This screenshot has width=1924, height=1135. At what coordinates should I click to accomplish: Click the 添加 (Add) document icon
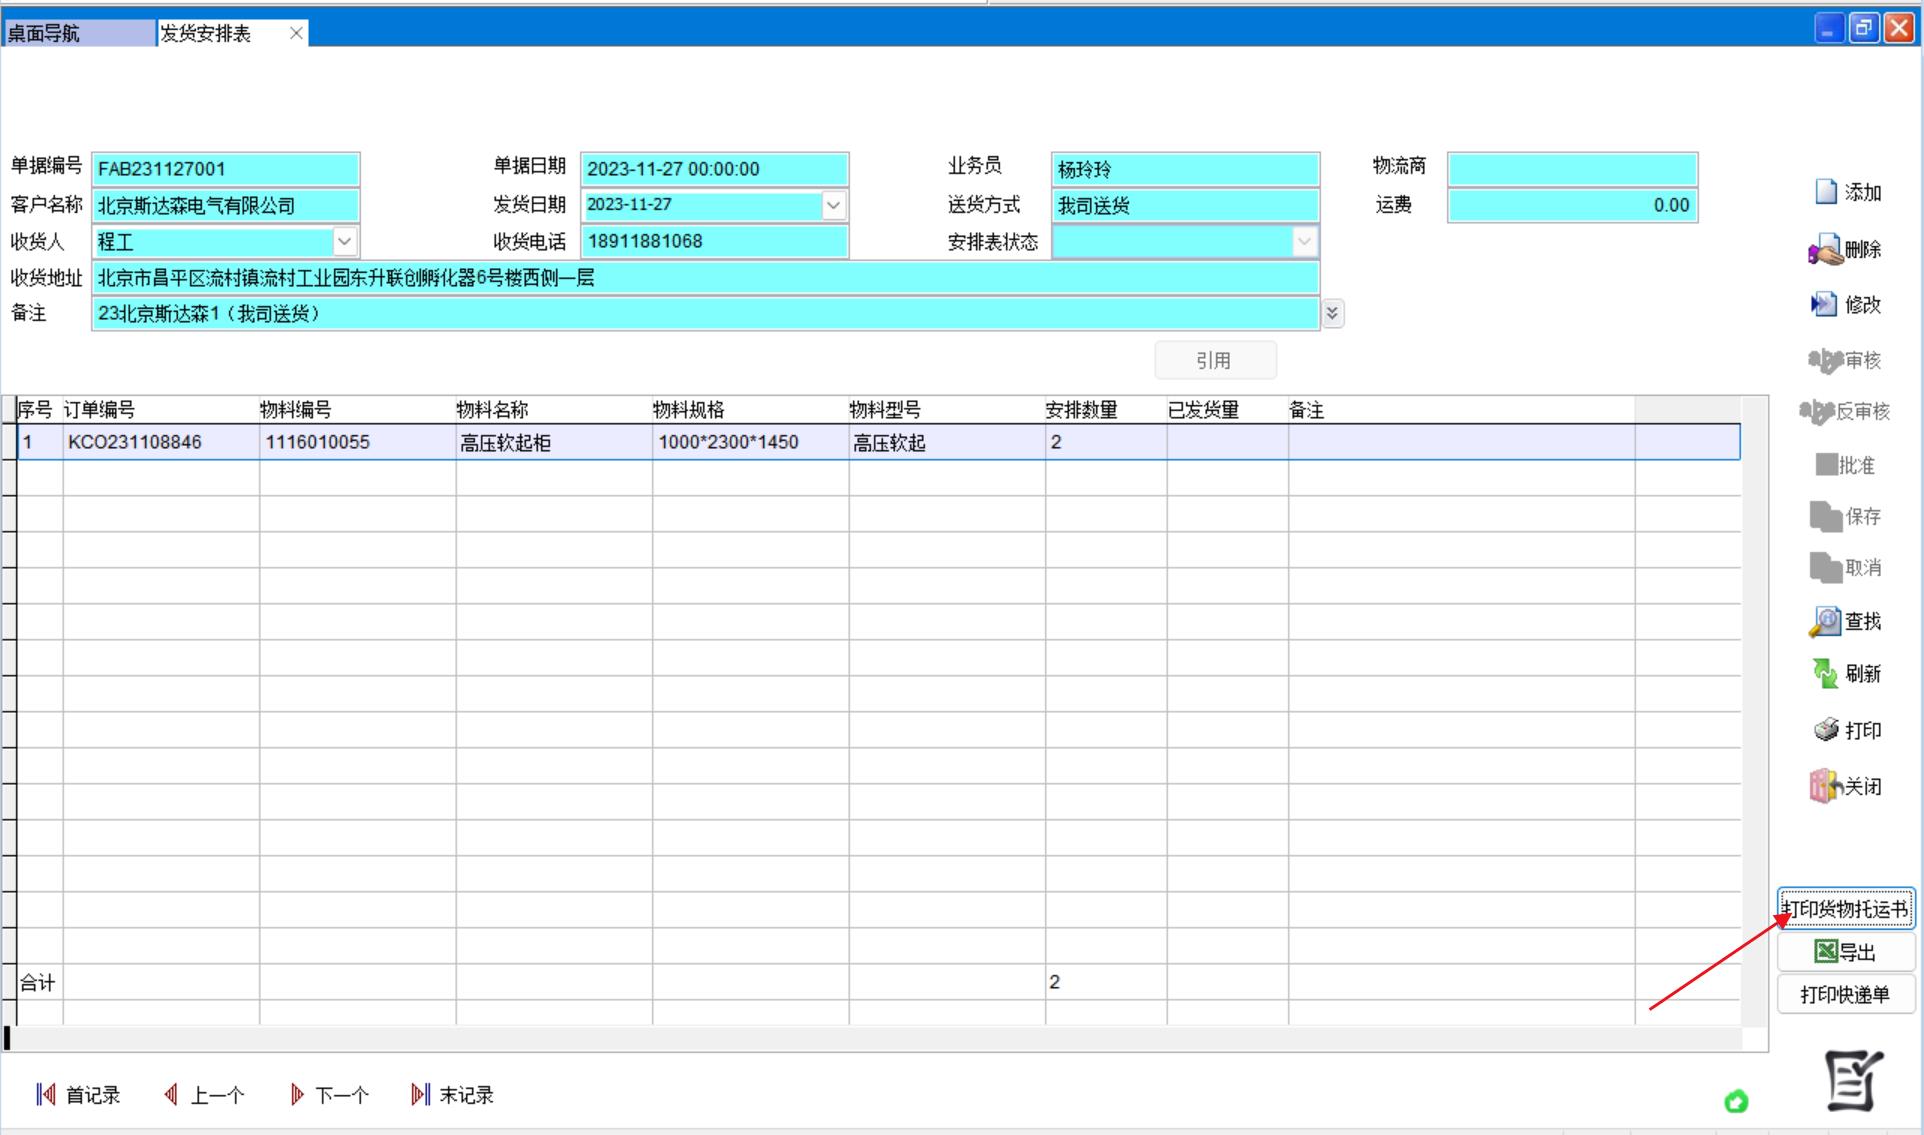click(x=1826, y=191)
